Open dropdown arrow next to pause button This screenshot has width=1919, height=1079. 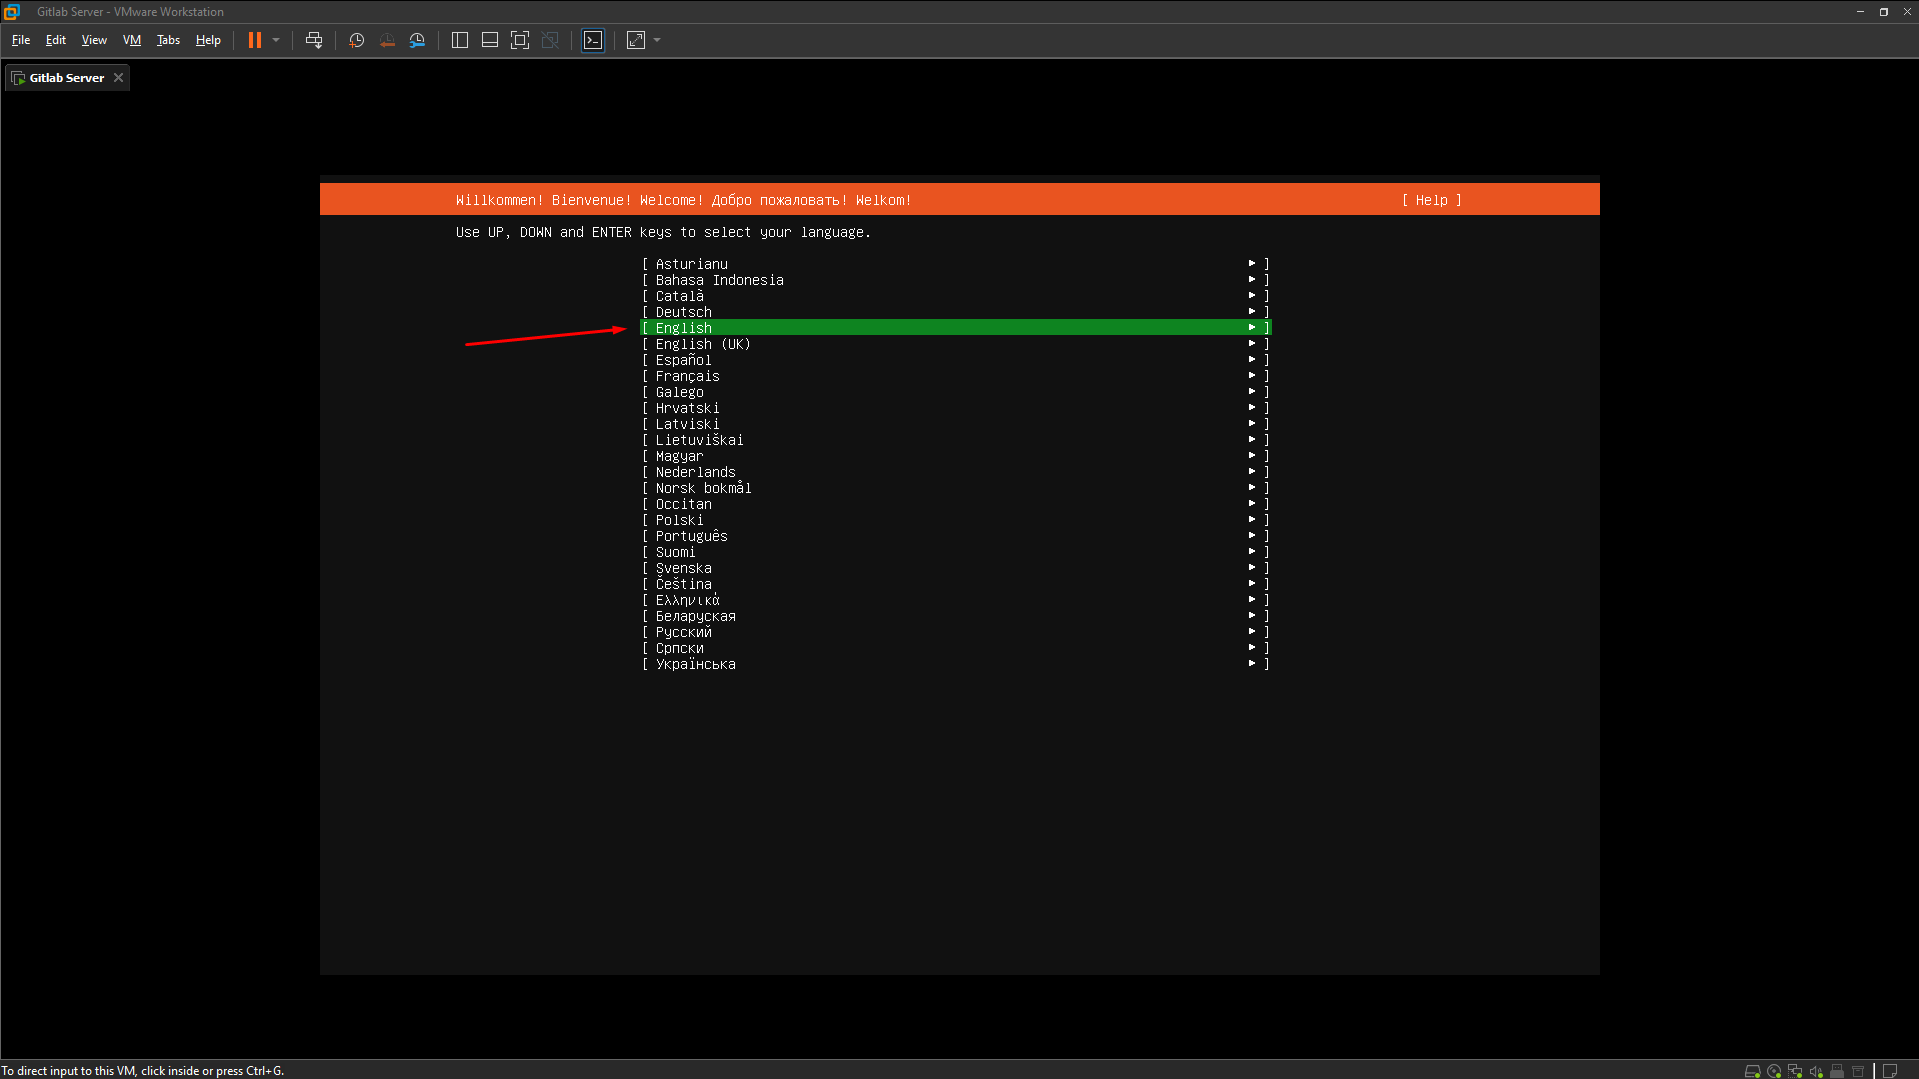point(276,40)
